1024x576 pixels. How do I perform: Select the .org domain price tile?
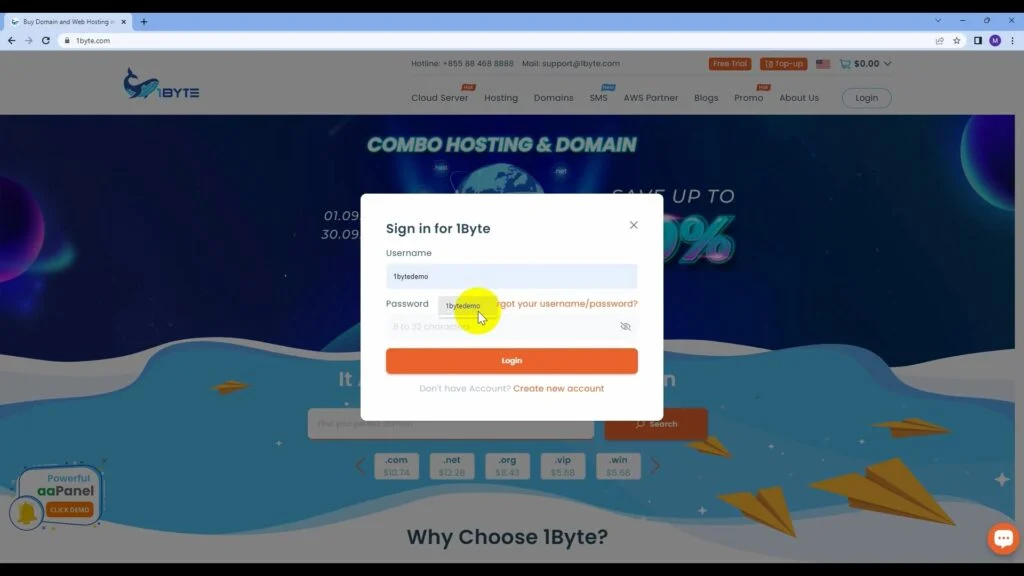507,466
